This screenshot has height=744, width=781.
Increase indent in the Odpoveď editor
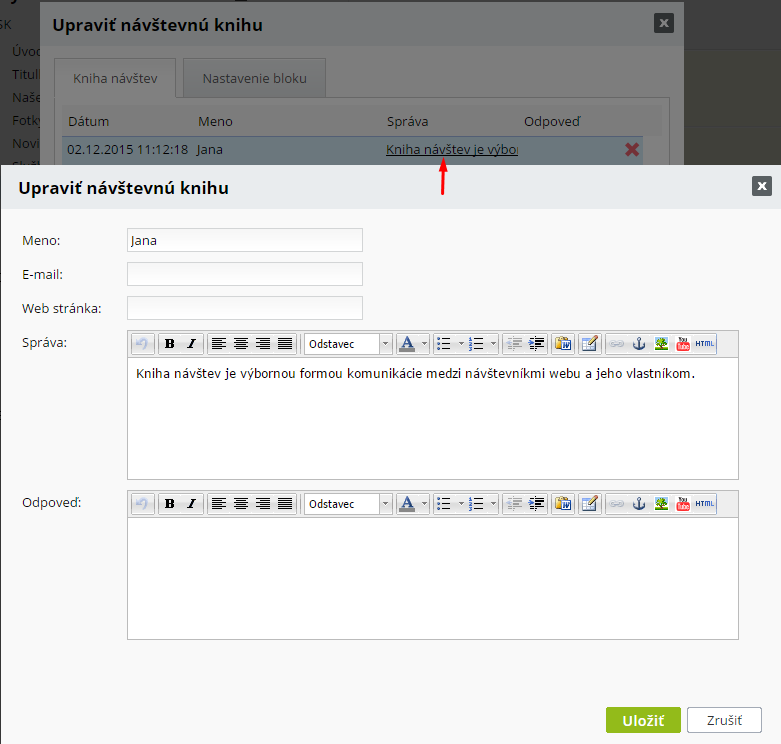(536, 504)
